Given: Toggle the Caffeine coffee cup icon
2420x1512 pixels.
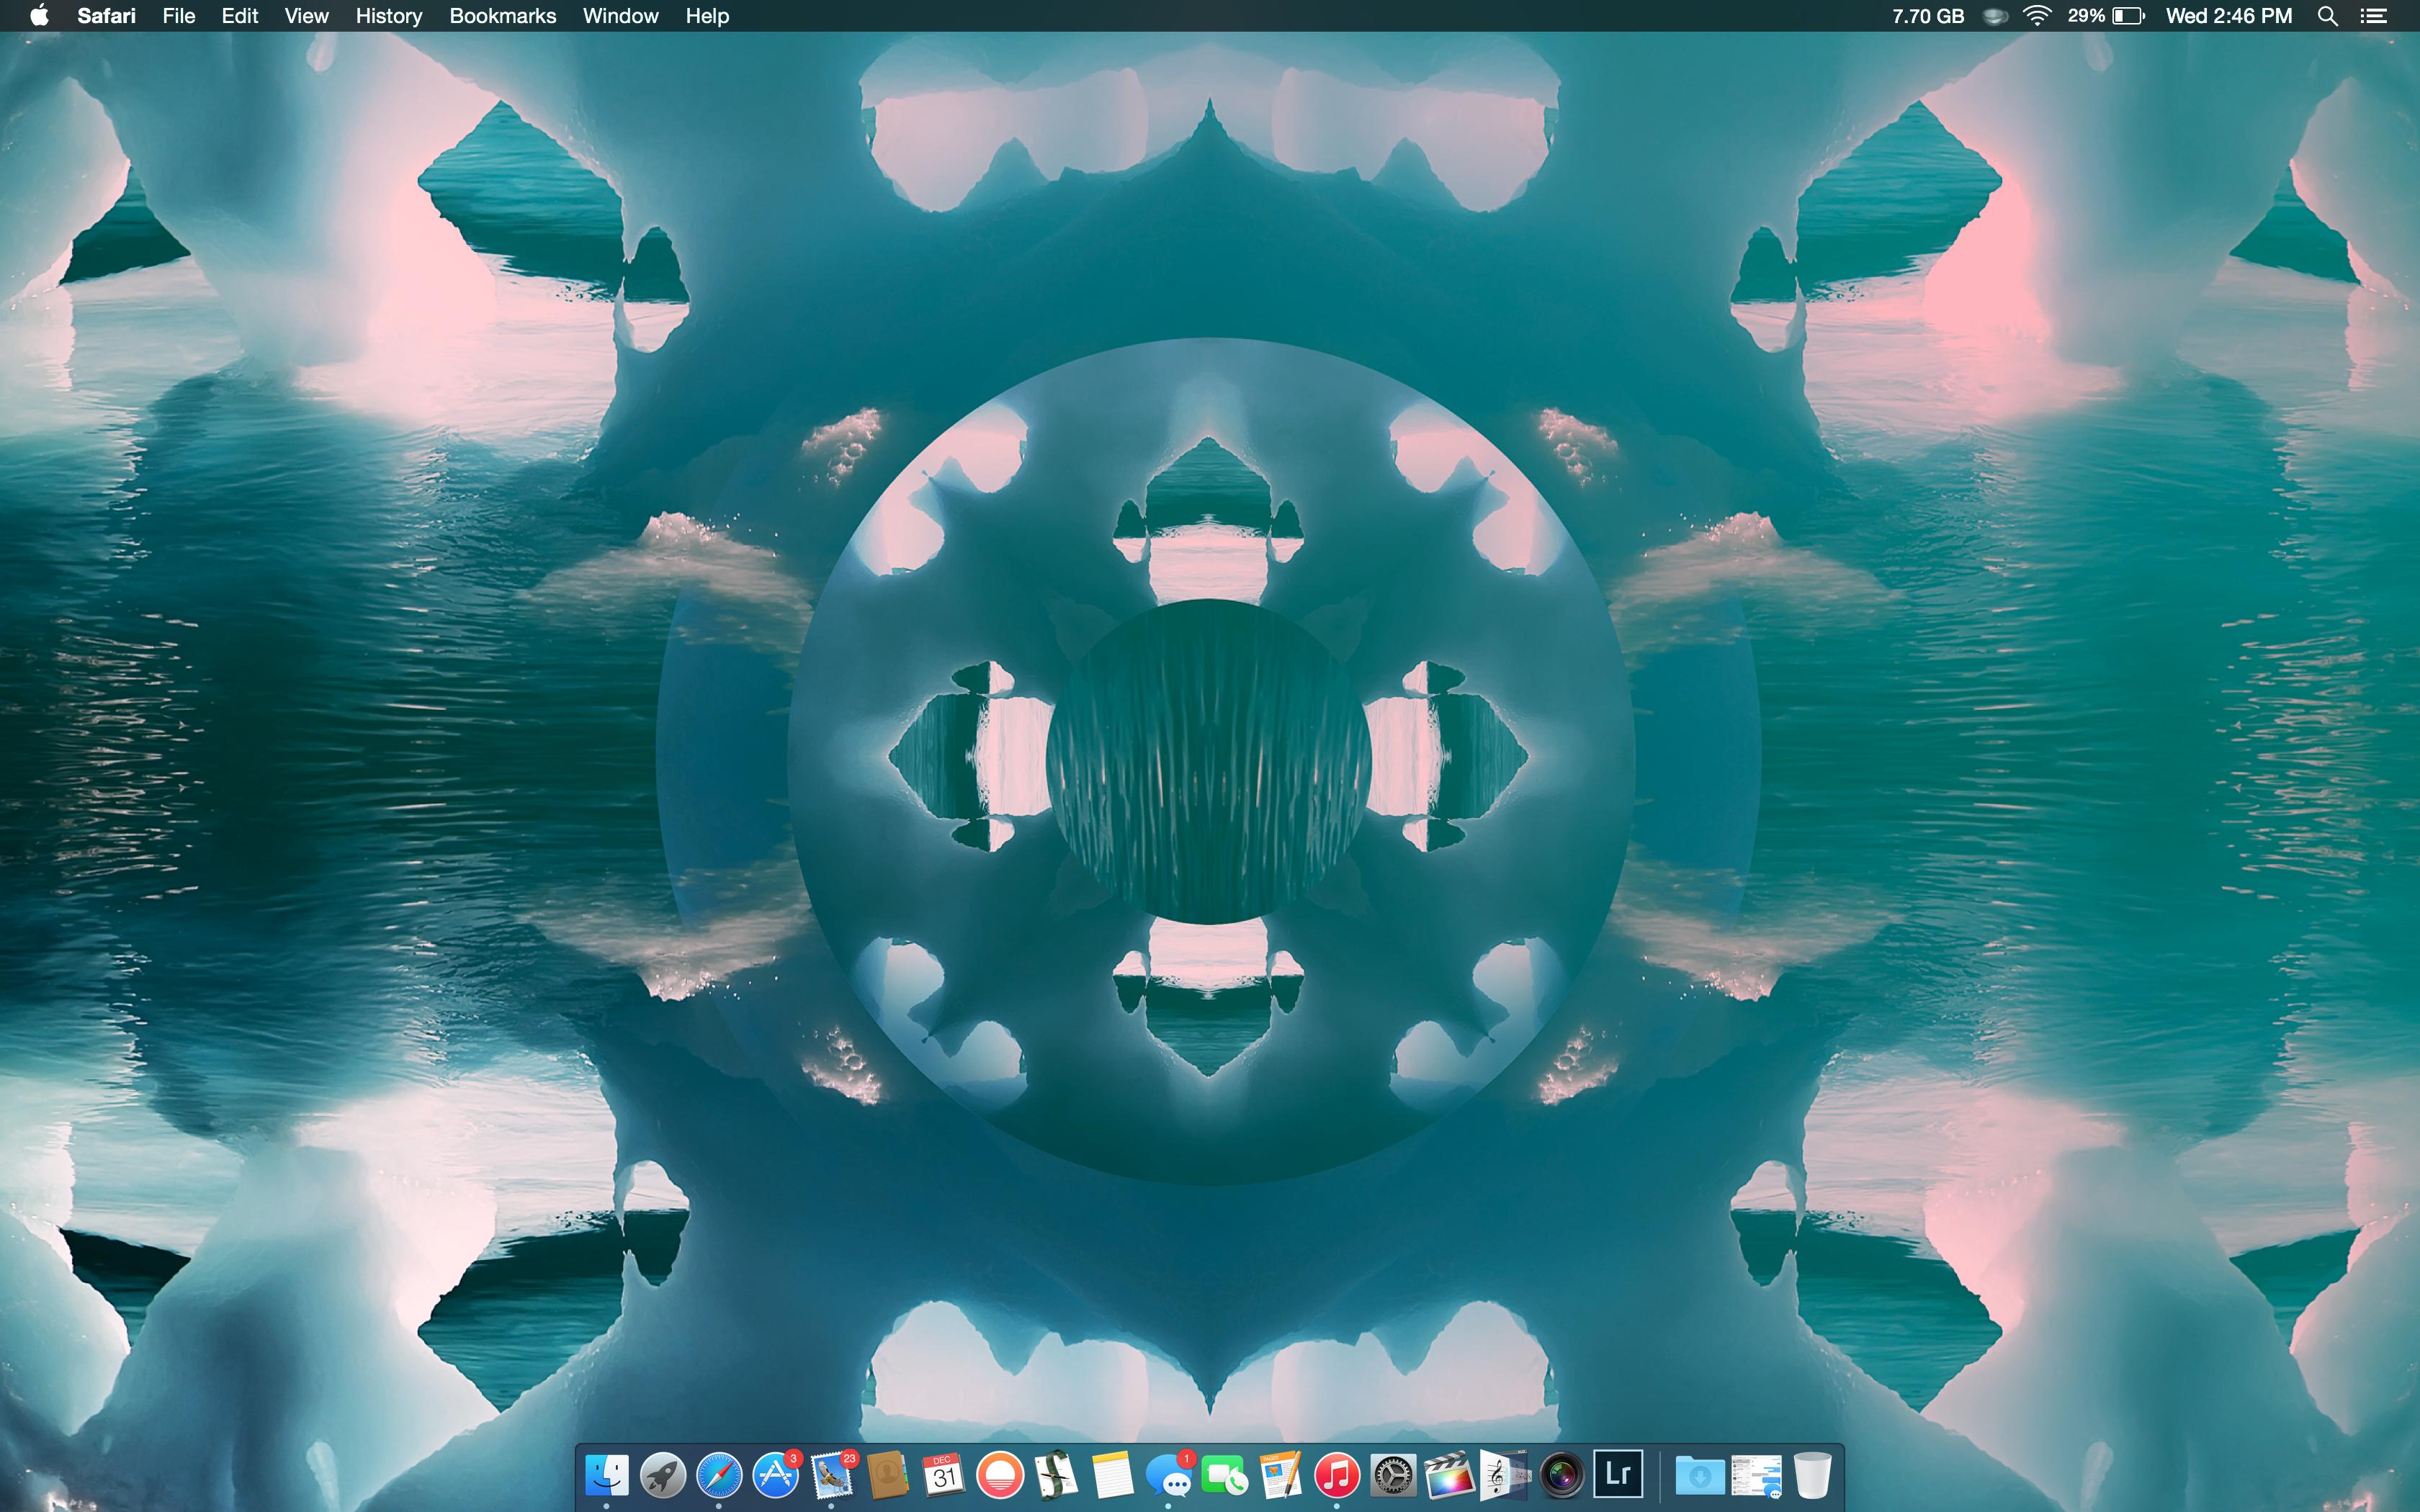Looking at the screenshot, I should [1995, 16].
